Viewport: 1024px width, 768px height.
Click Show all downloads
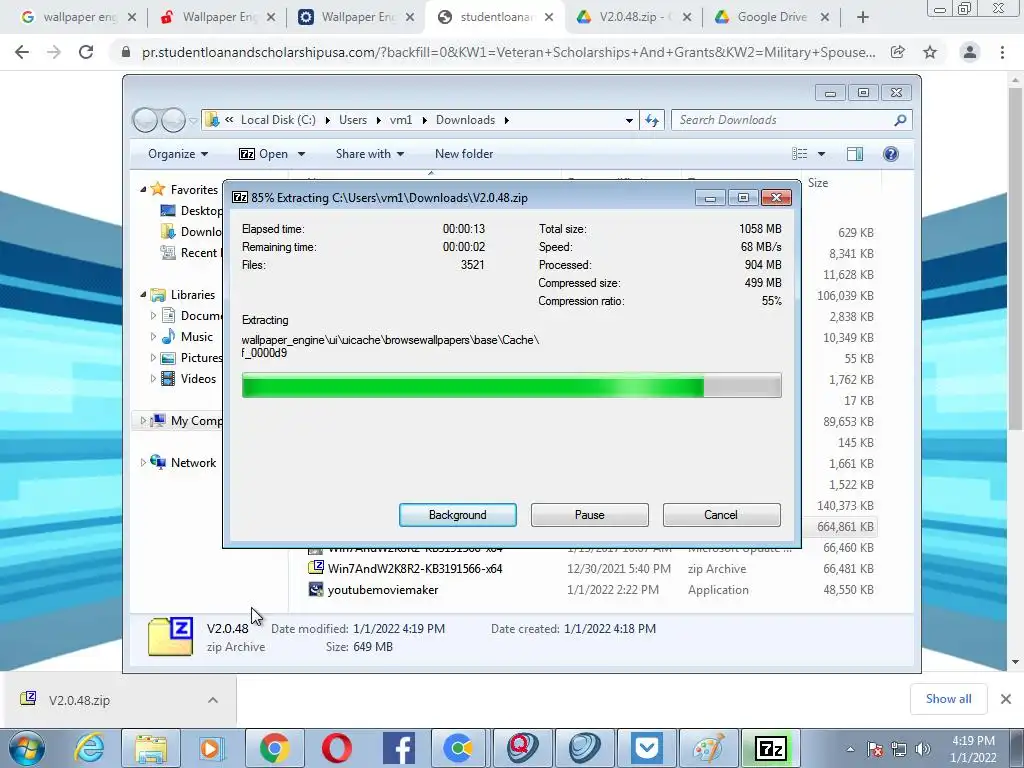[x=948, y=699]
